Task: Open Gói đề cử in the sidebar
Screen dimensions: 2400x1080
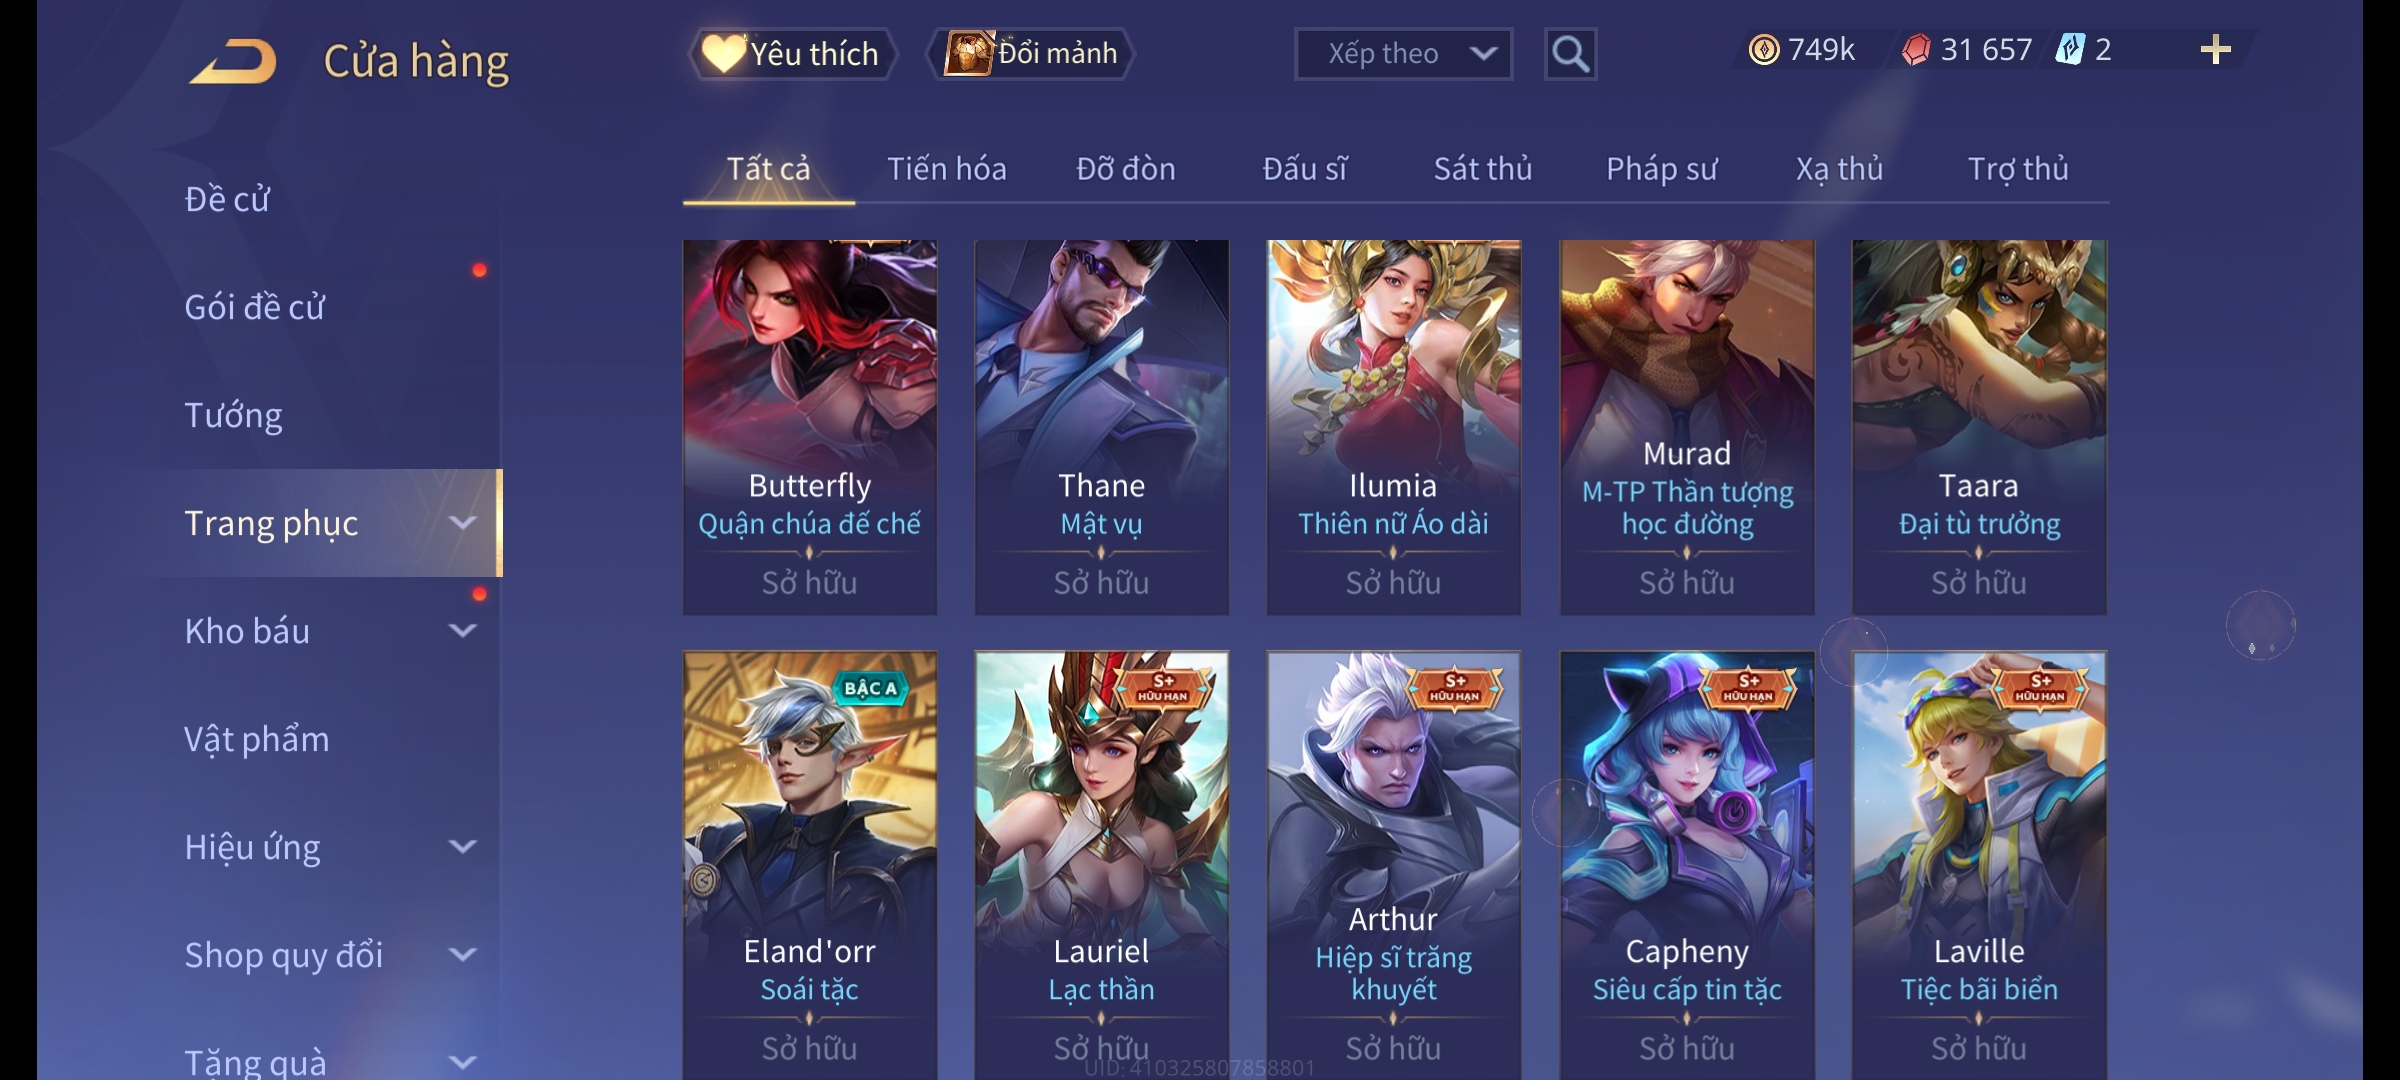Action: (254, 307)
